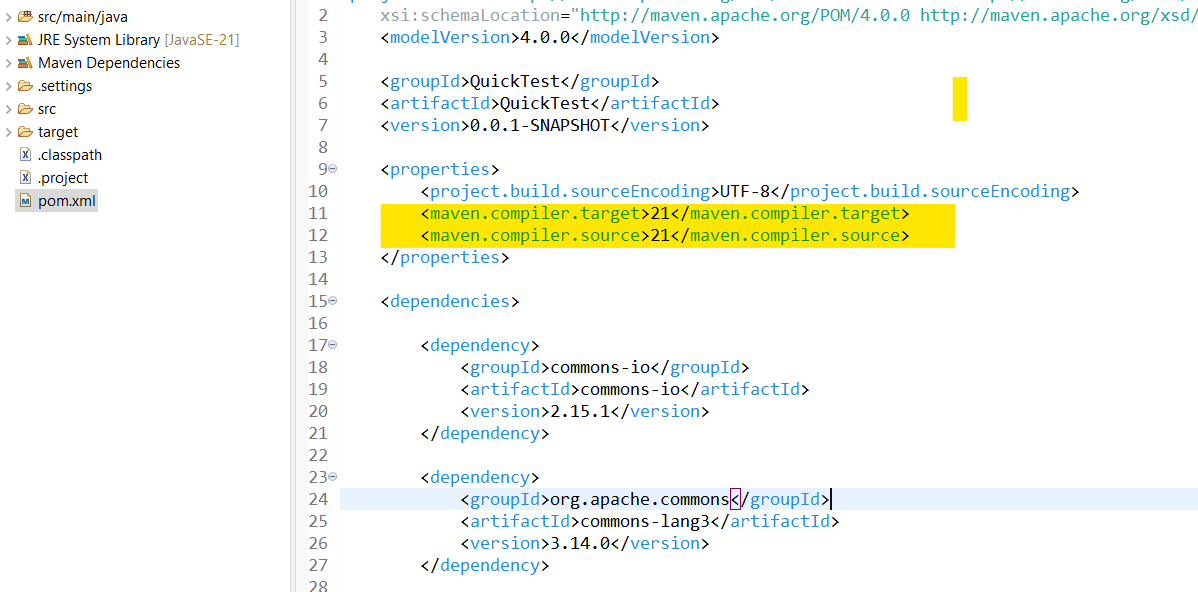
Task: Open the .classpath file
Action: [70, 154]
